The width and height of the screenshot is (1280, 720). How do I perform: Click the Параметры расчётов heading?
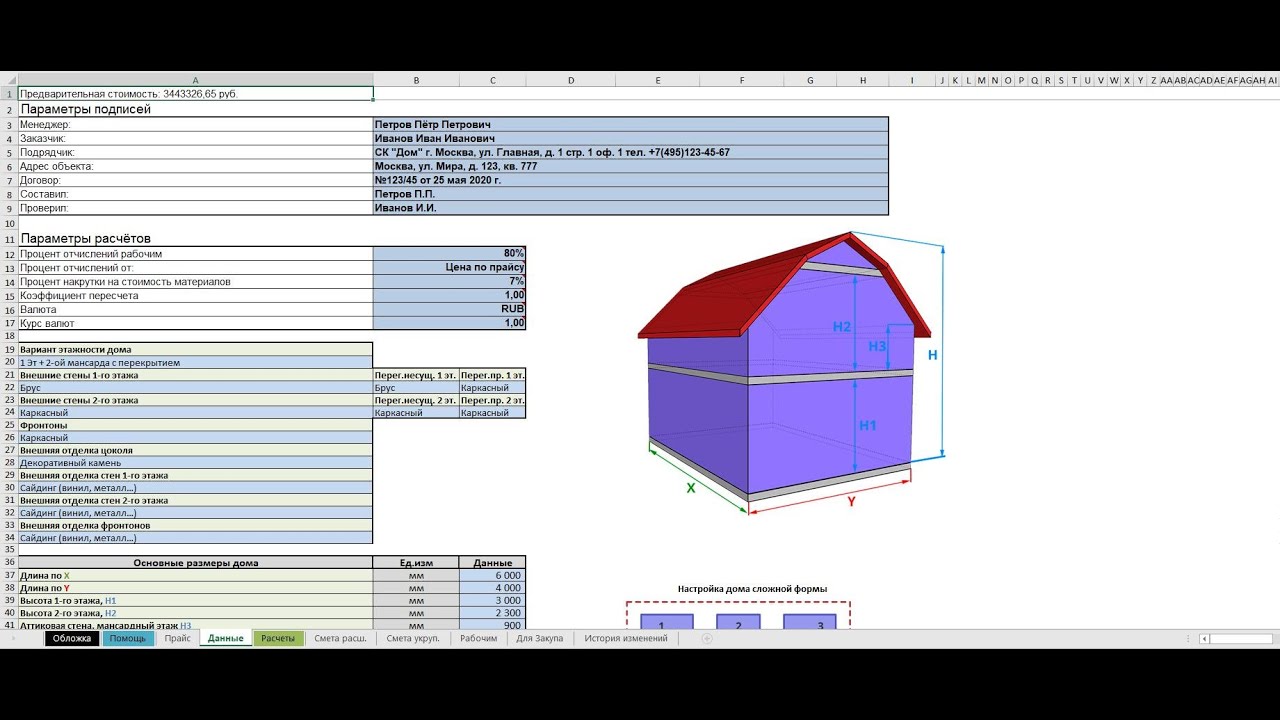coord(86,239)
